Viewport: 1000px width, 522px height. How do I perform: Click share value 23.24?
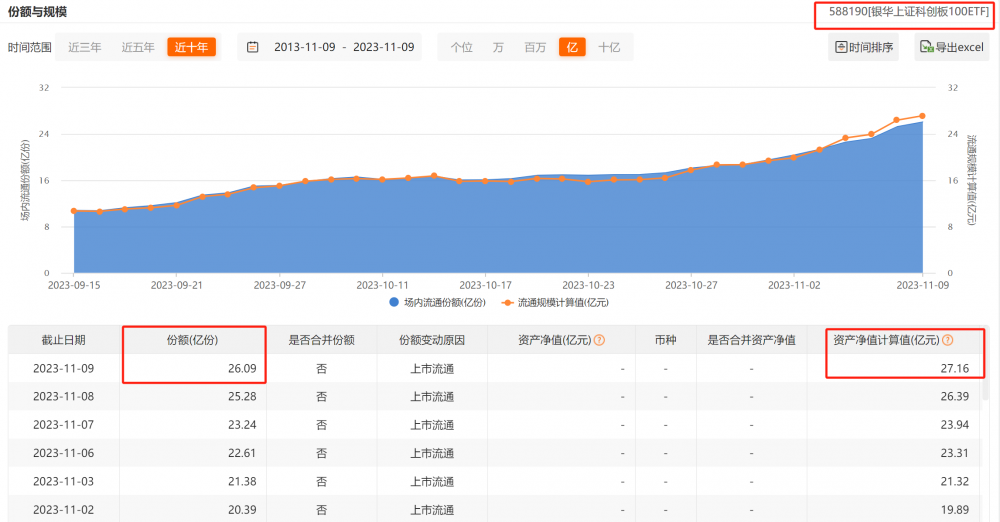(242, 424)
